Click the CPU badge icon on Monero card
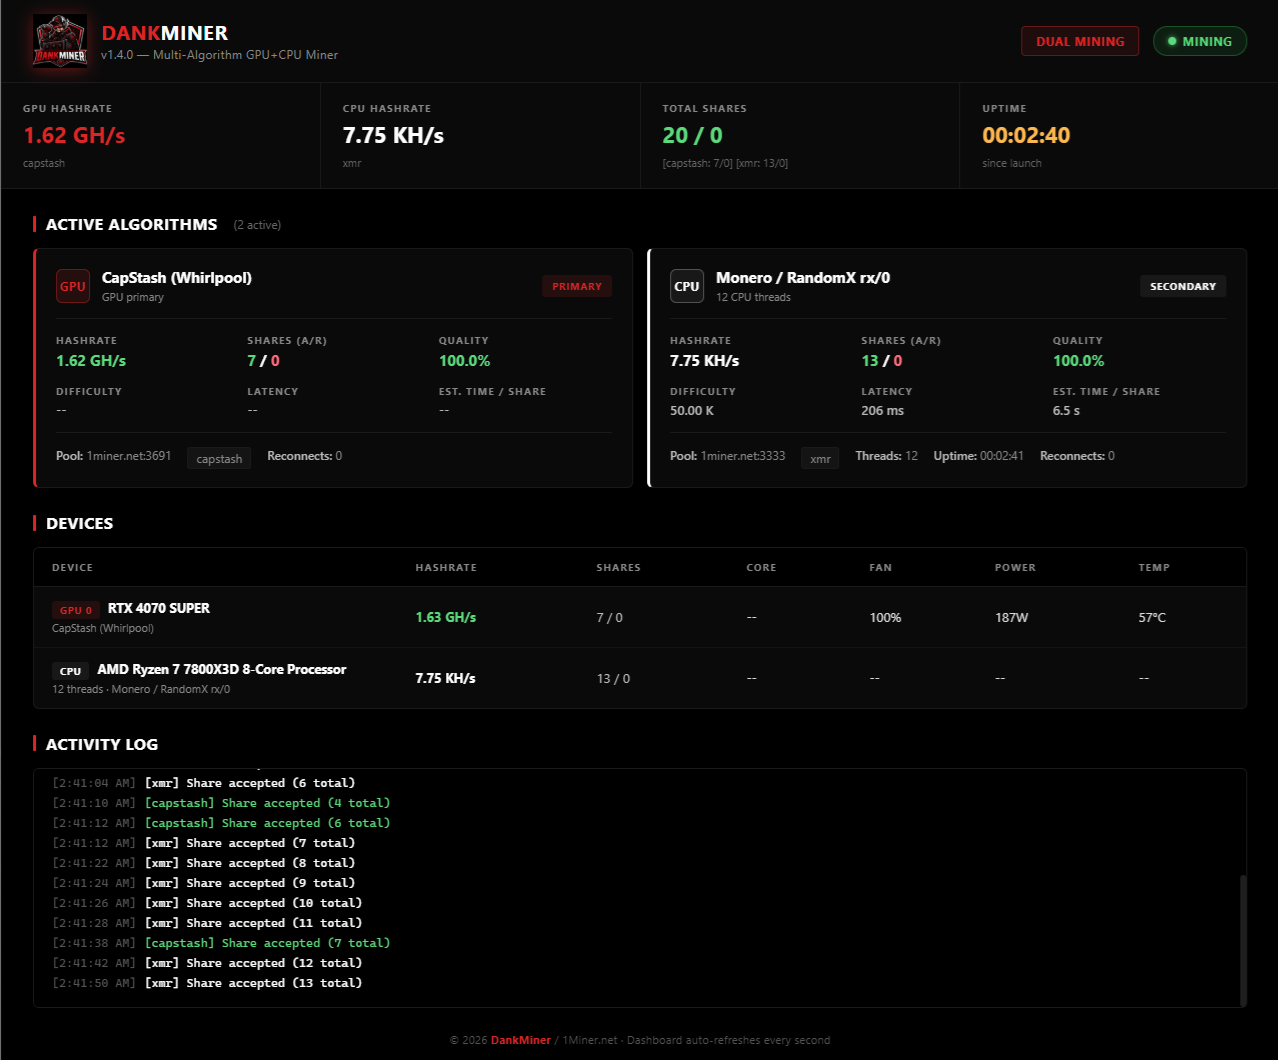Viewport: 1278px width, 1060px height. [x=687, y=286]
